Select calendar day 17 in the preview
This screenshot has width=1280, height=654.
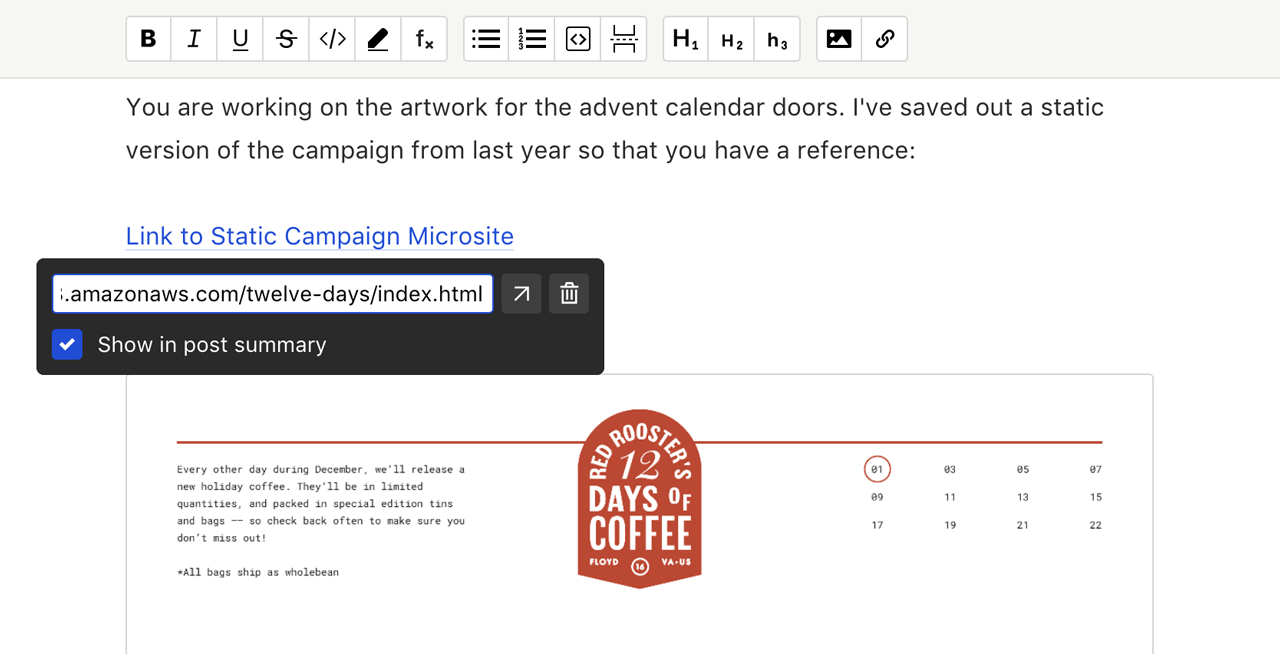click(x=877, y=525)
